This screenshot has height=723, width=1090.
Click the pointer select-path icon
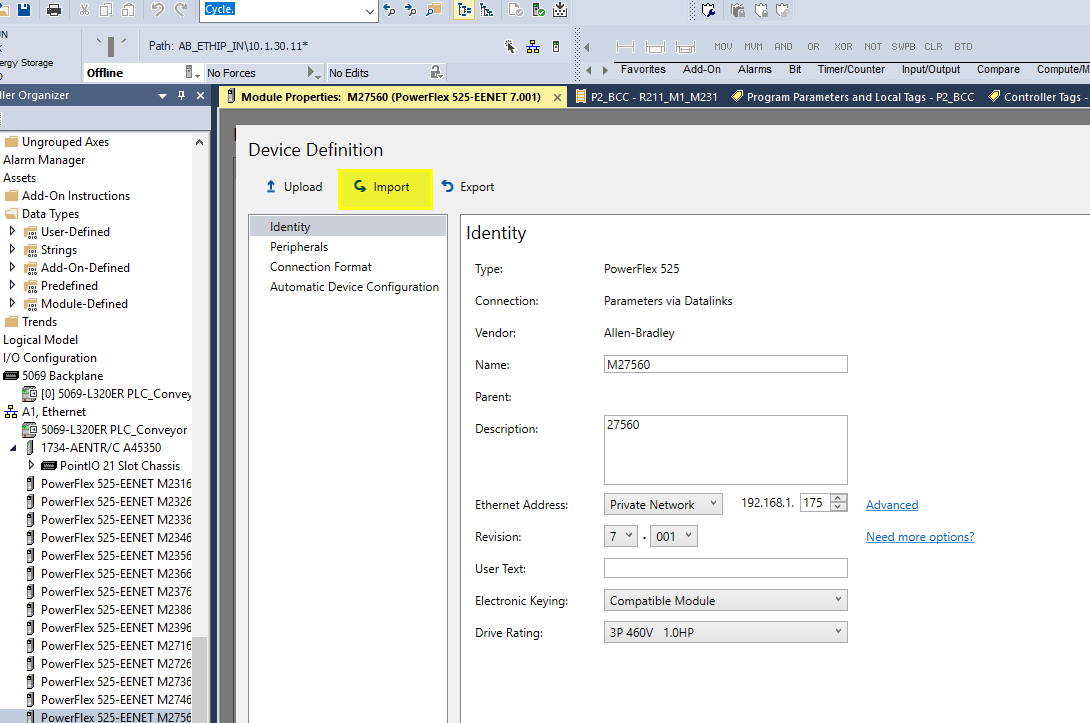coord(510,47)
